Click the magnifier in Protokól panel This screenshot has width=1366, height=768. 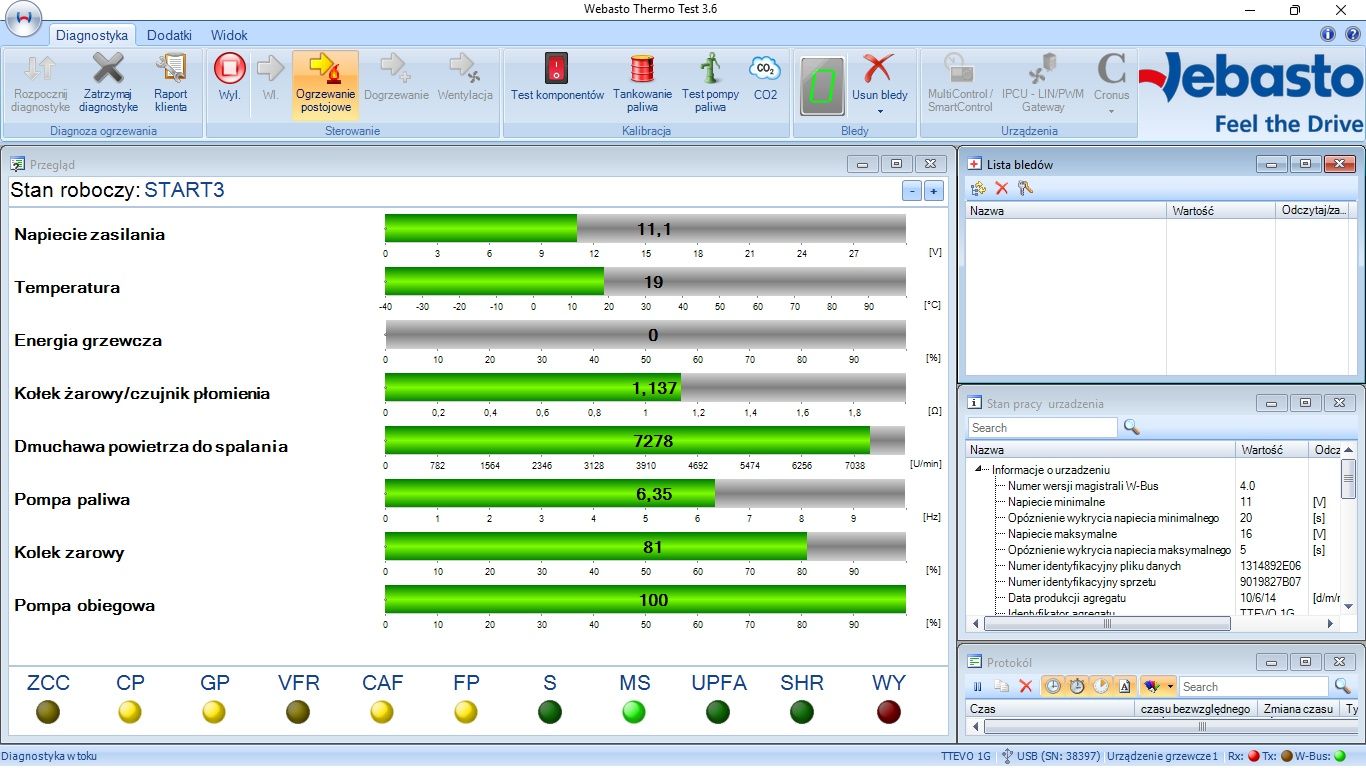(x=1343, y=686)
